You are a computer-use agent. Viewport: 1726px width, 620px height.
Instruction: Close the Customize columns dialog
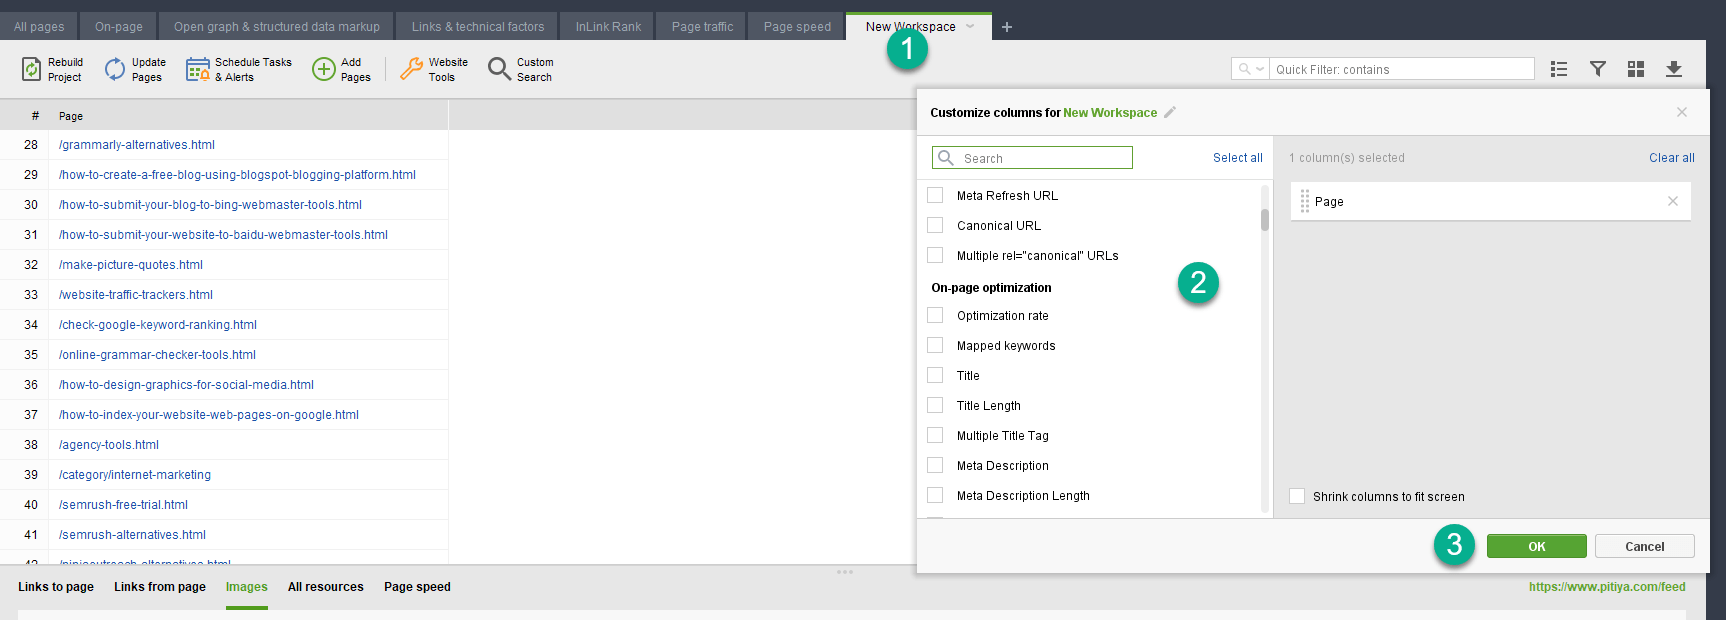point(1682,112)
